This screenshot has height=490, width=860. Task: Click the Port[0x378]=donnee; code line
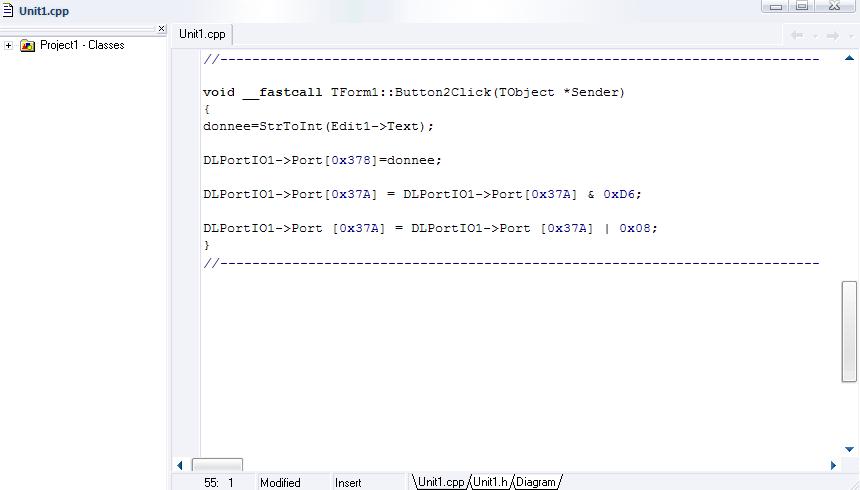[322, 160]
